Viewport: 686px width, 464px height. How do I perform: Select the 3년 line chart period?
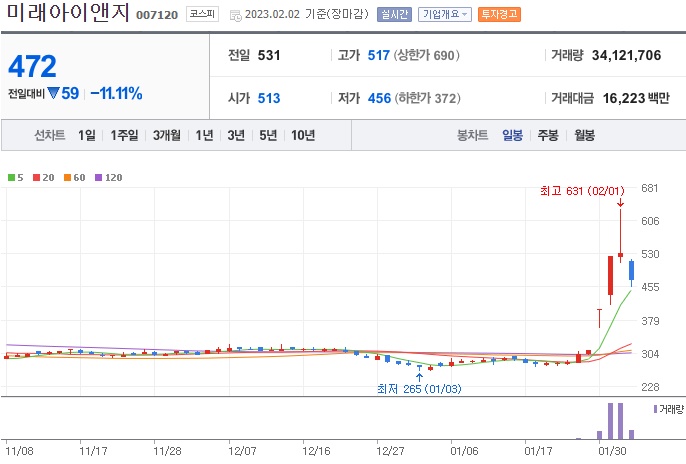point(236,135)
